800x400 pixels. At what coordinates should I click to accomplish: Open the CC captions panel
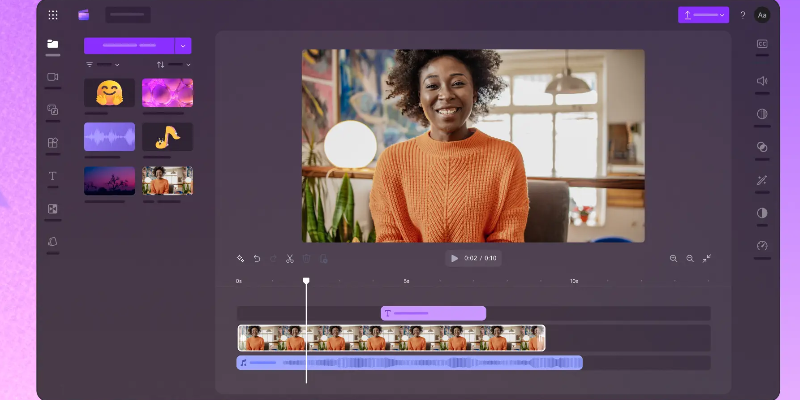point(762,44)
